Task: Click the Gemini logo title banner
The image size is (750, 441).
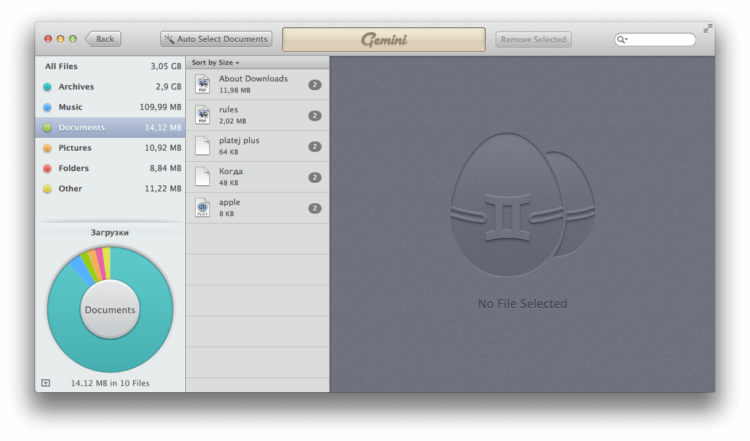Action: (x=384, y=39)
